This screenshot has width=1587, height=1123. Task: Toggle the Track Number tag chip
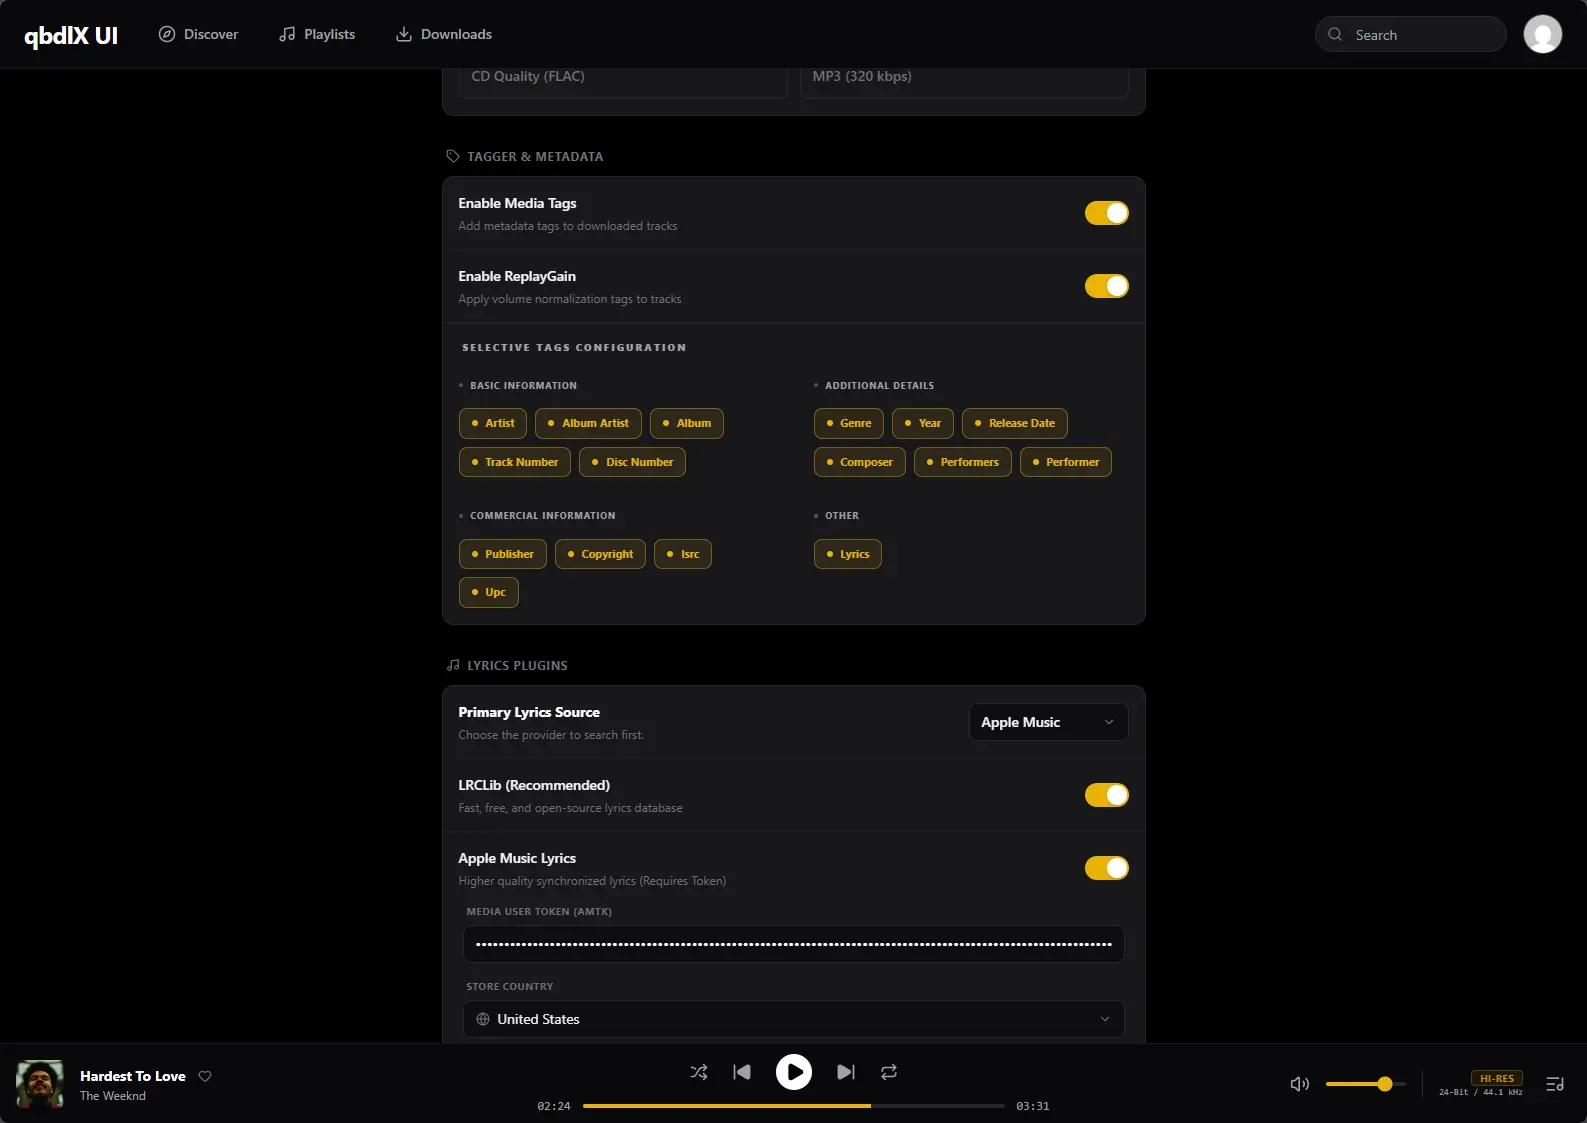click(515, 462)
